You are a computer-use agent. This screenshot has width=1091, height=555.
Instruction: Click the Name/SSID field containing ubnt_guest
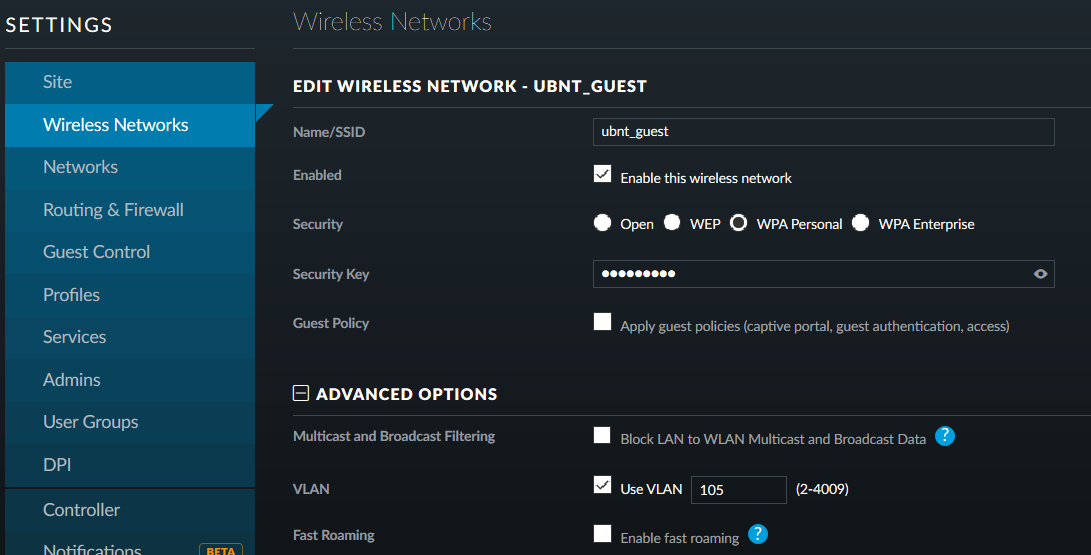pyautogui.click(x=823, y=132)
